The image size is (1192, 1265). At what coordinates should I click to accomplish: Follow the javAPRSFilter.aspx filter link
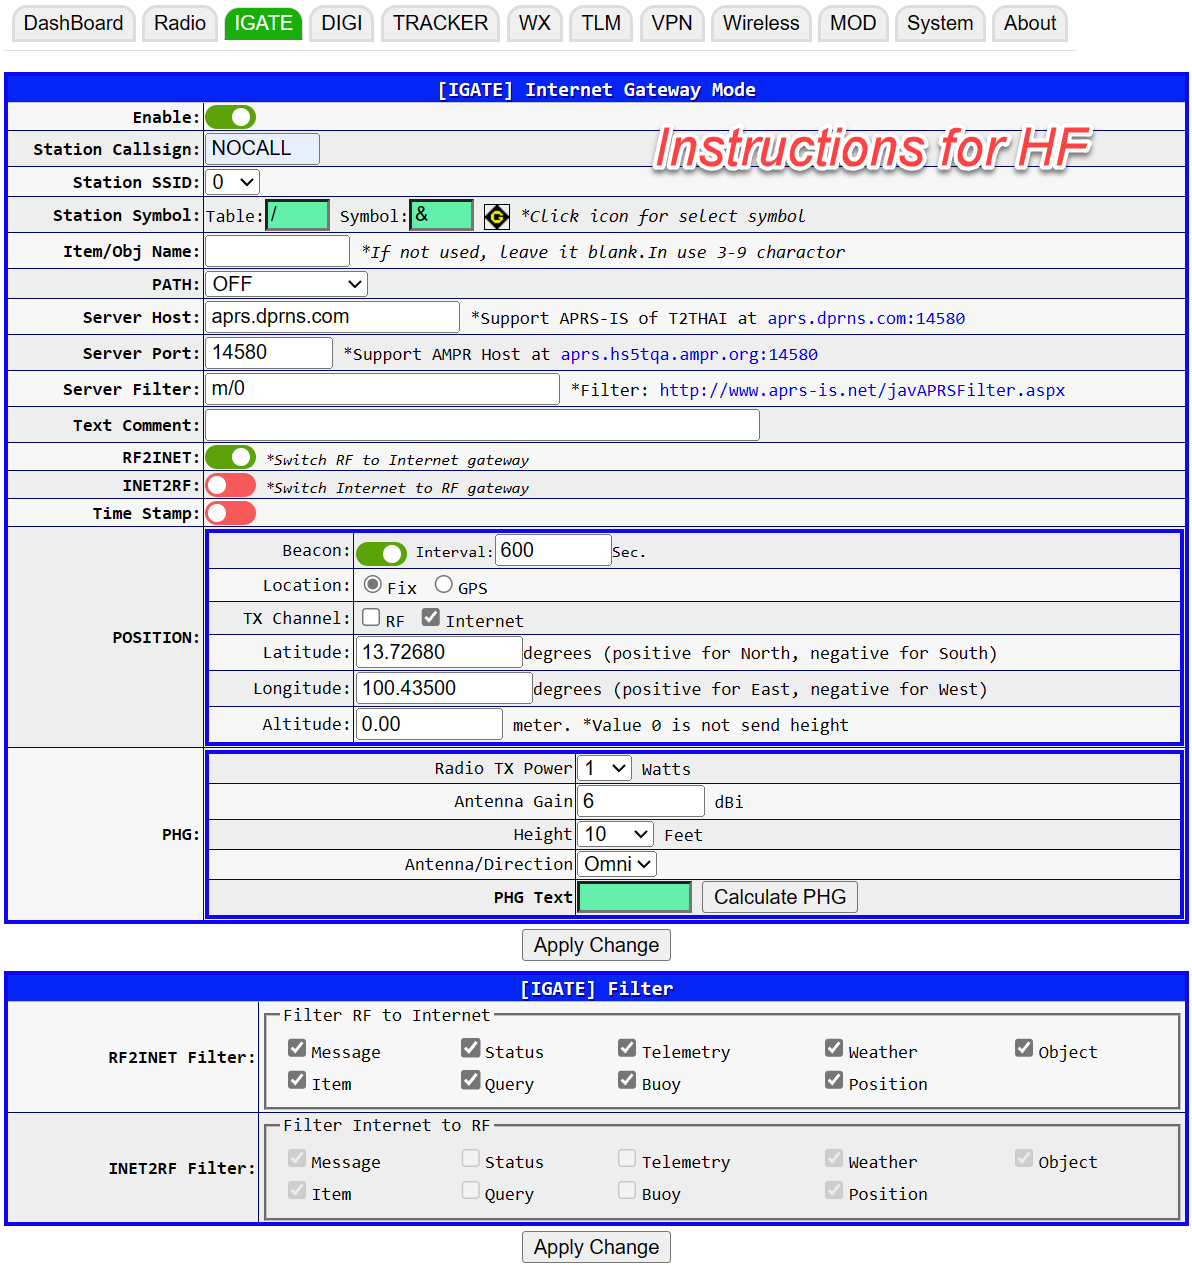point(862,390)
